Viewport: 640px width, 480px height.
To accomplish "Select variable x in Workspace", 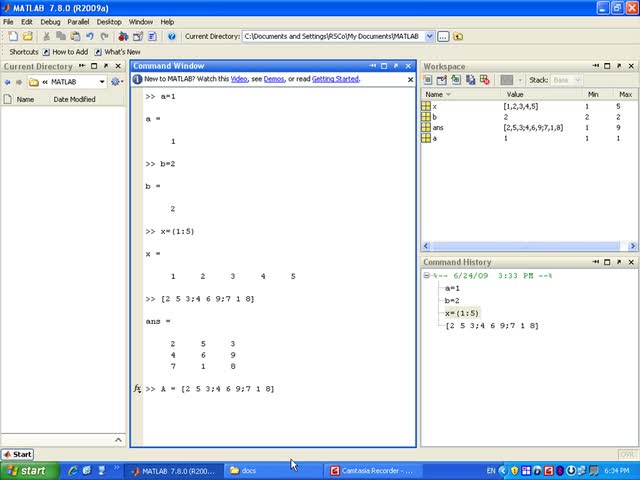I will (529, 106).
